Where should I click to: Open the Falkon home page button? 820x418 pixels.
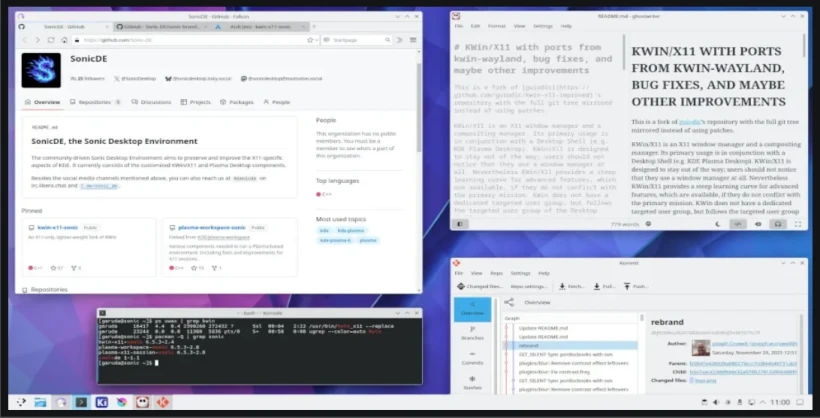64,40
